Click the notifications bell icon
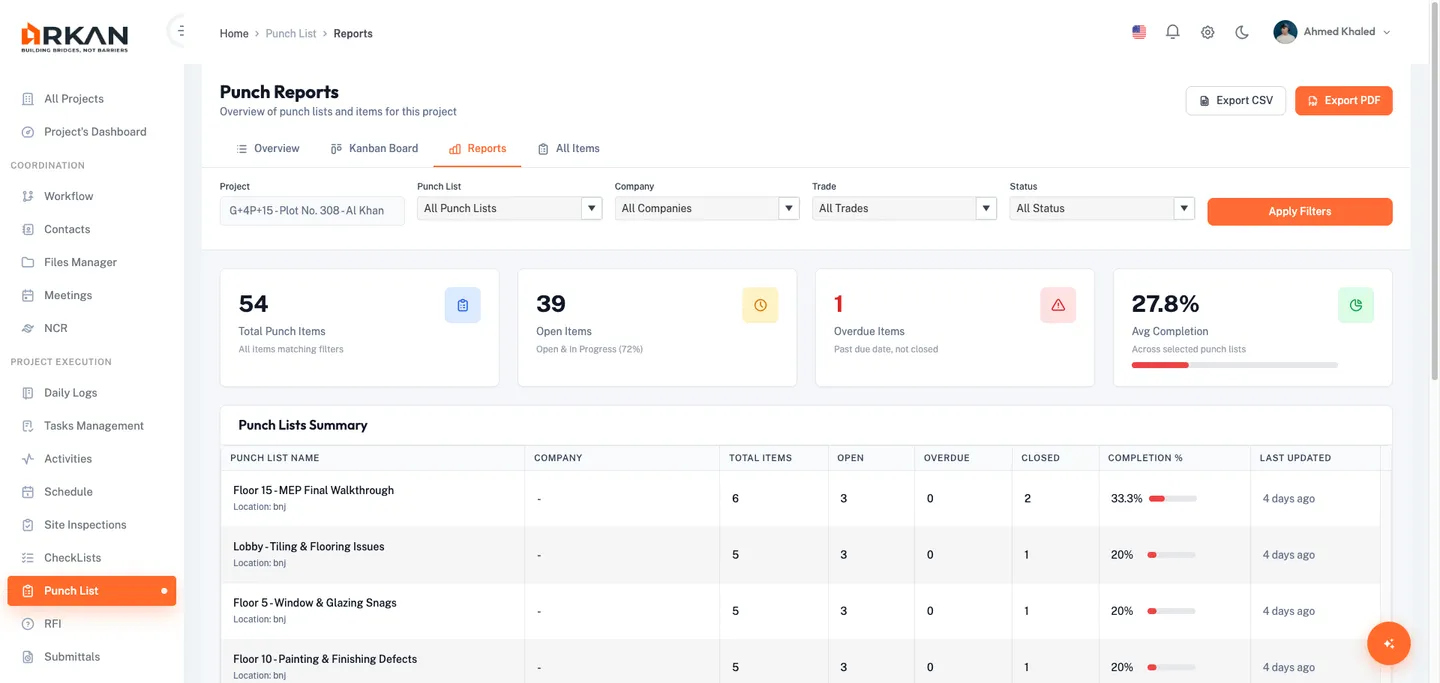 tap(1173, 32)
